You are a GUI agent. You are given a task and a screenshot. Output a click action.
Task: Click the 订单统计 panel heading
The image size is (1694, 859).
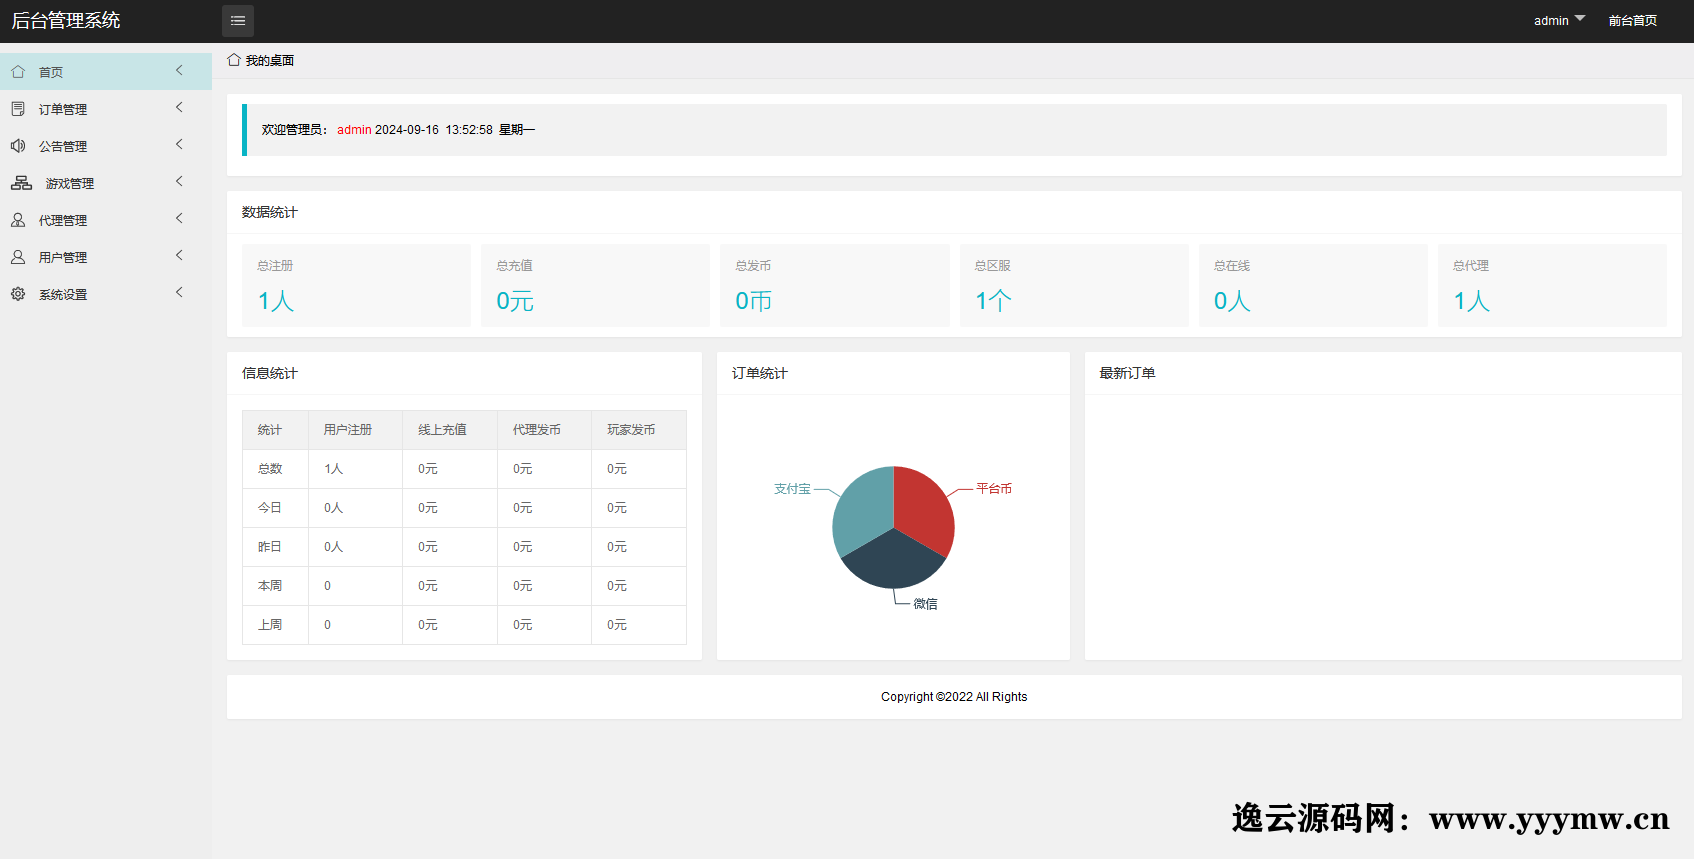(x=760, y=373)
